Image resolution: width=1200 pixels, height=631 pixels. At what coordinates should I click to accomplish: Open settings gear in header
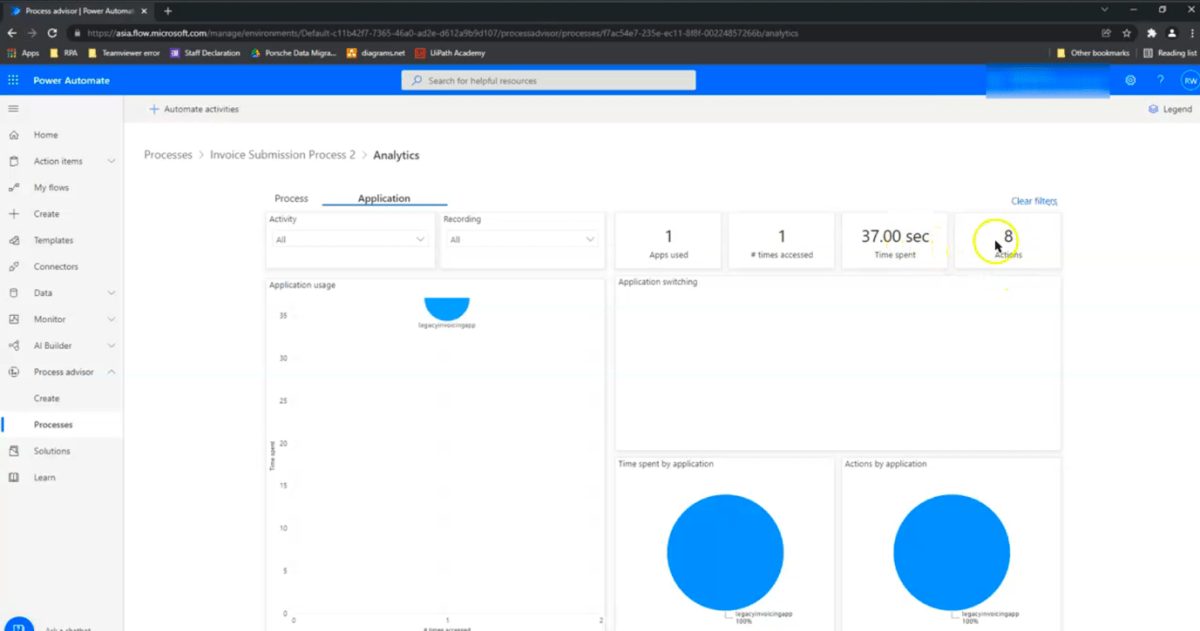tap(1130, 80)
